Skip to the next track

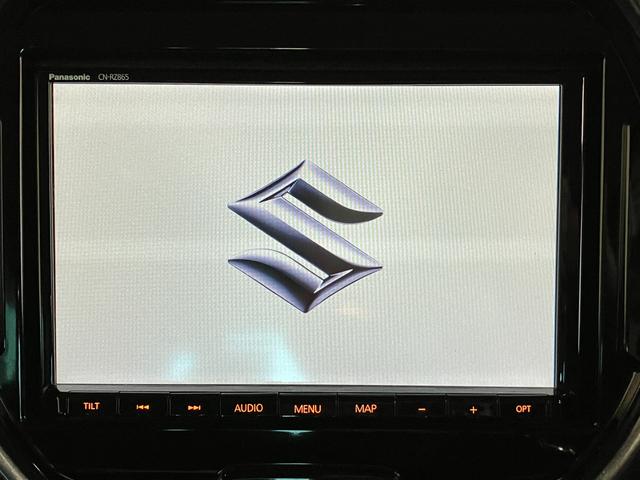click(194, 407)
